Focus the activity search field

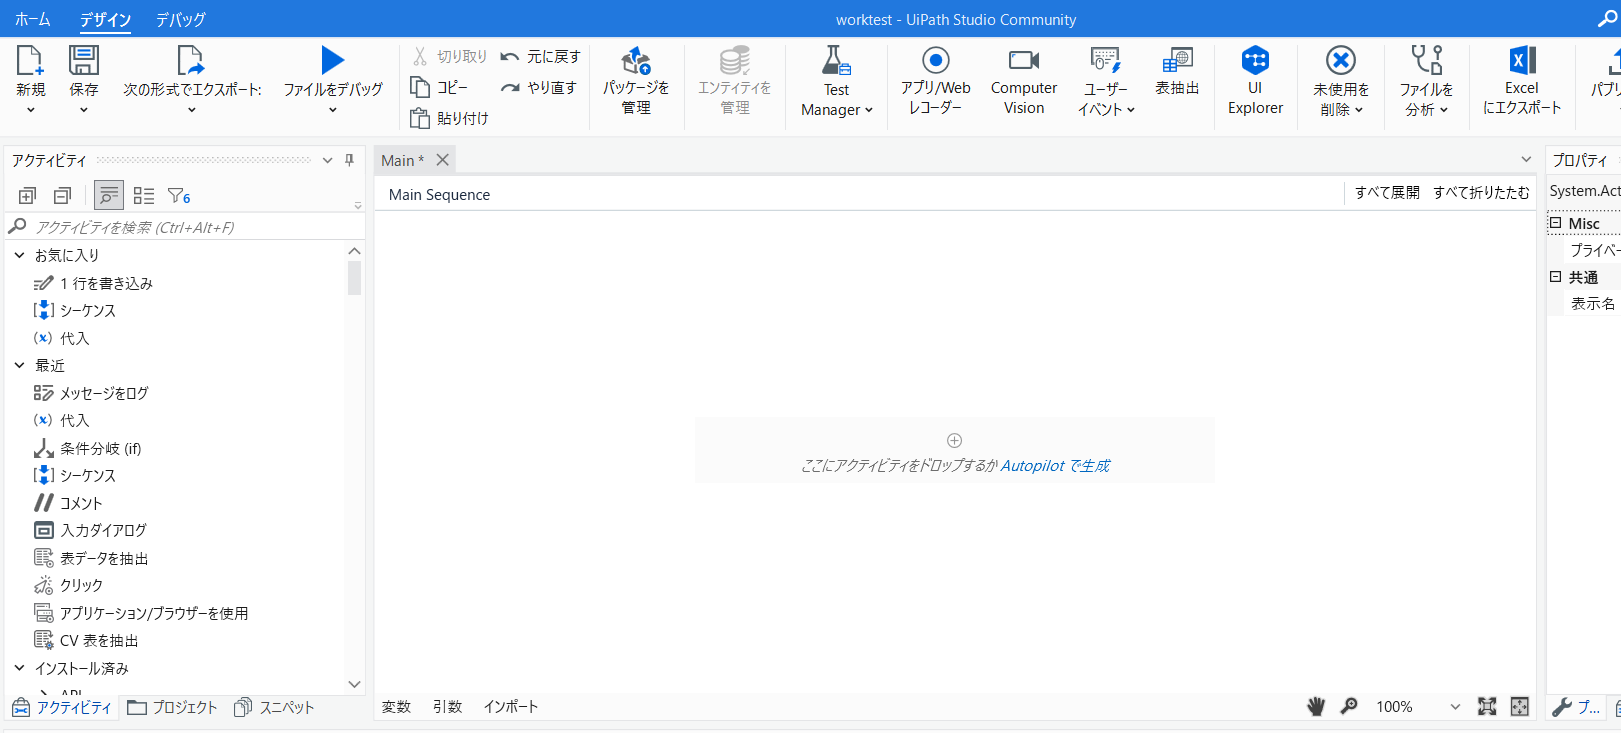coord(185,227)
